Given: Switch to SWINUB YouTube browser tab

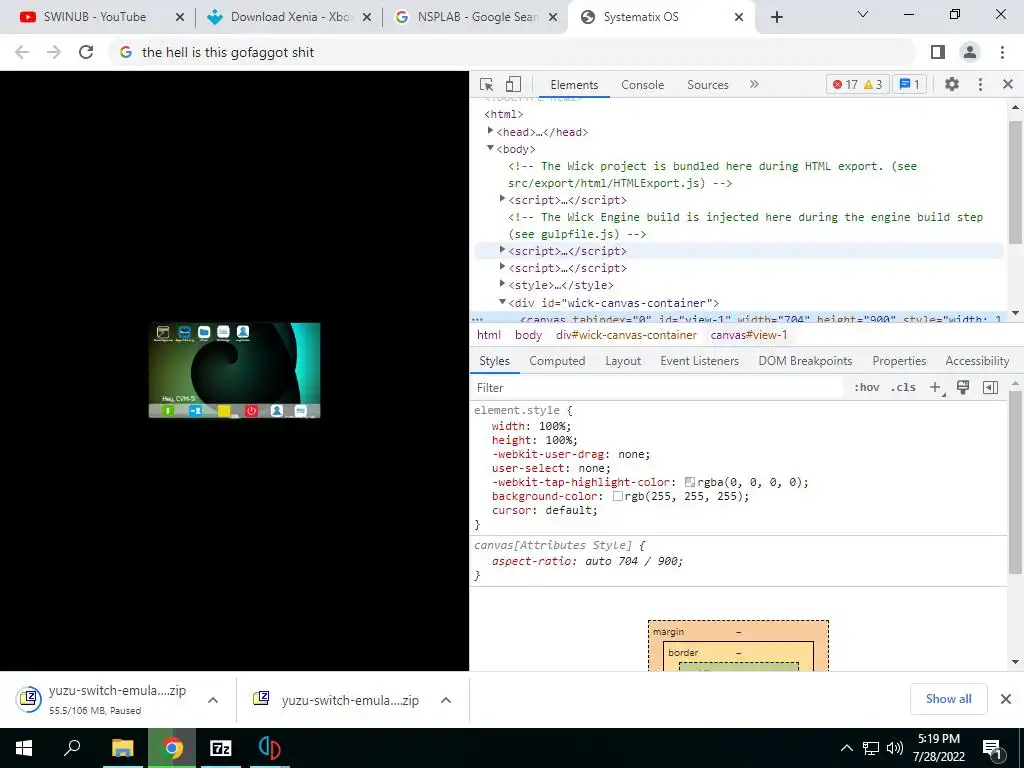Looking at the screenshot, I should (95, 17).
